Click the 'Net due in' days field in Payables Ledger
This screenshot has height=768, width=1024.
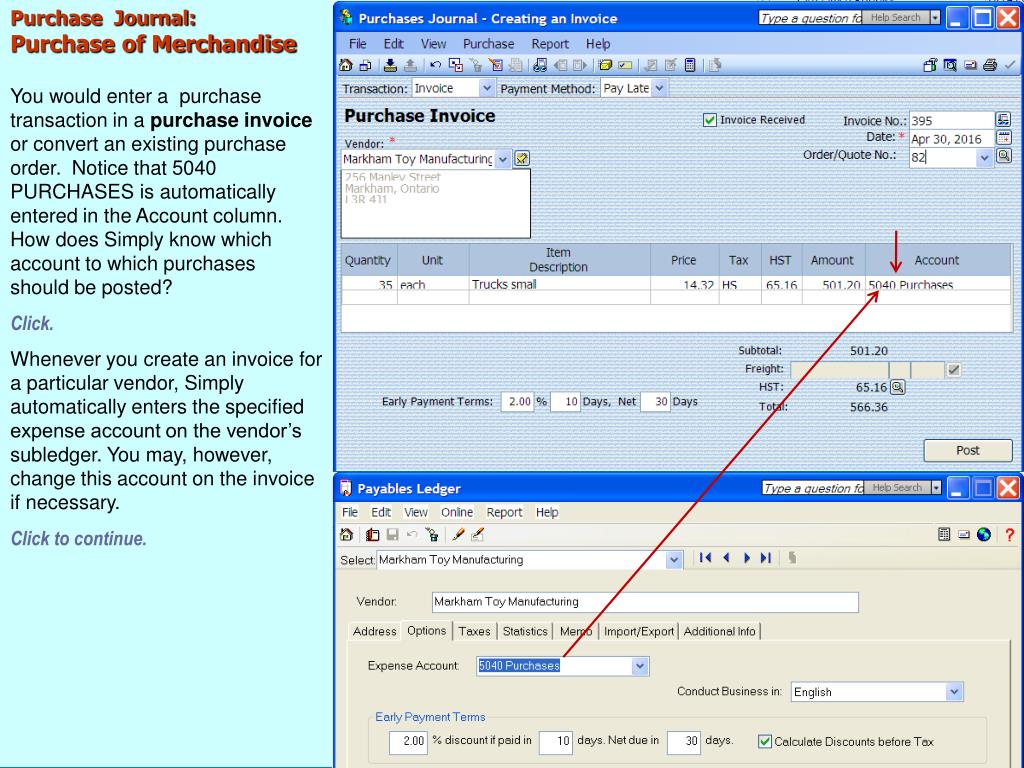[x=684, y=741]
